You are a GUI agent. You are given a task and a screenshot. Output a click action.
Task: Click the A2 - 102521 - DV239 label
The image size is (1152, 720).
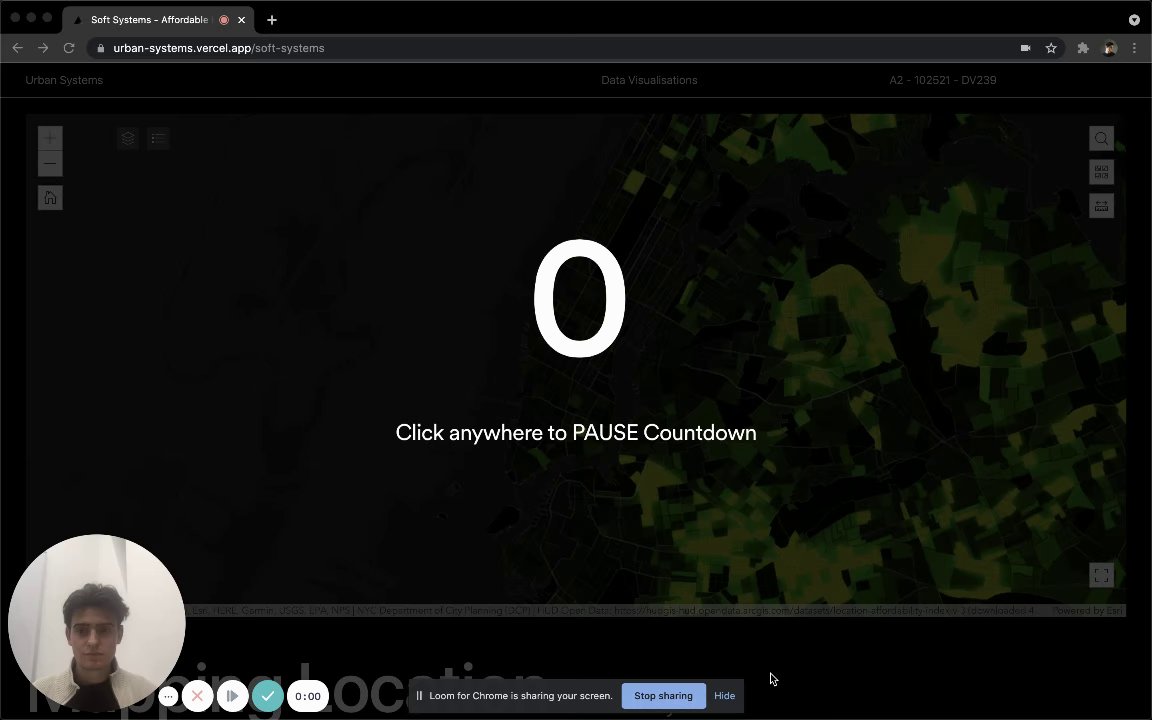(x=943, y=80)
